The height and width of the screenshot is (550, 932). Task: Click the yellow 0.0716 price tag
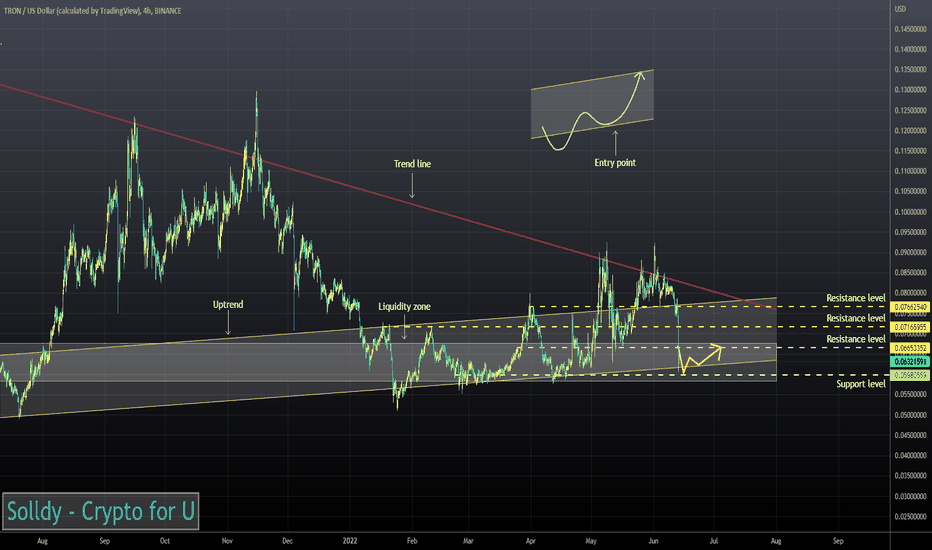coord(910,327)
